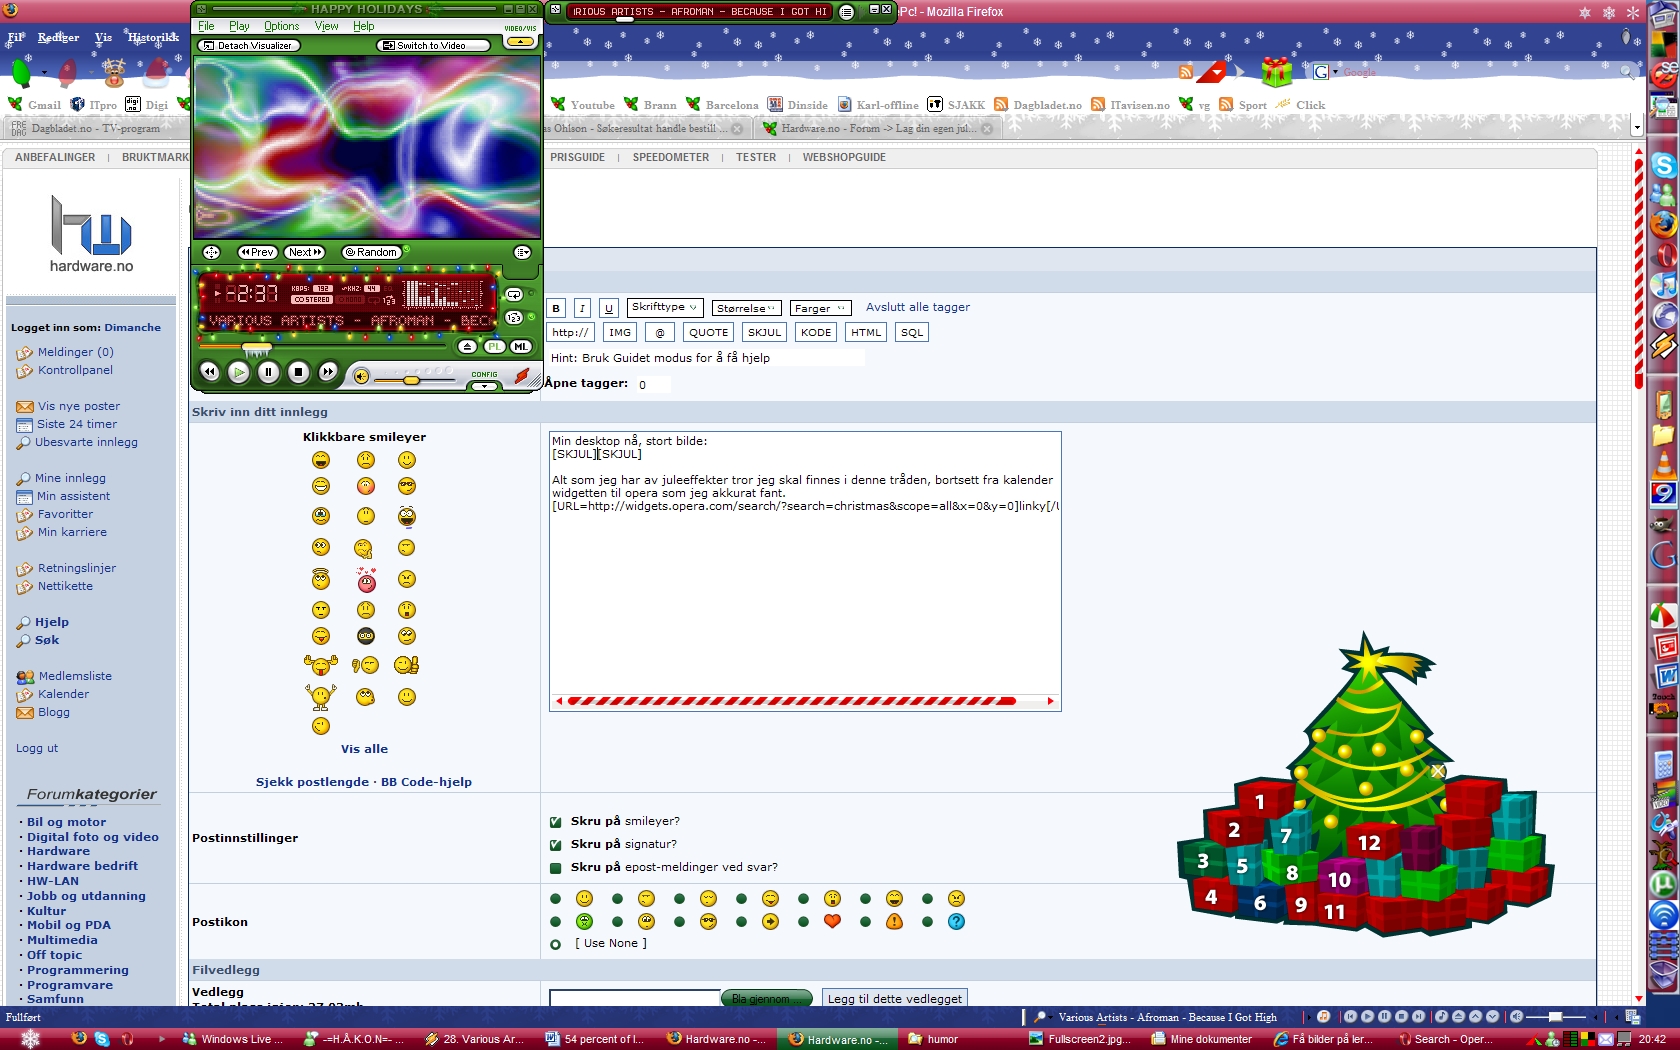Toggle Skru på smileyer checkbox
The width and height of the screenshot is (1680, 1050).
(555, 822)
